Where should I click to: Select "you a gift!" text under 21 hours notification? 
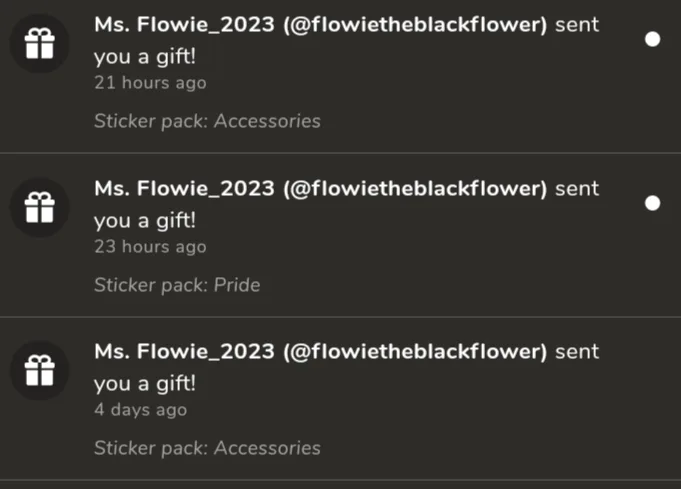[x=145, y=57]
